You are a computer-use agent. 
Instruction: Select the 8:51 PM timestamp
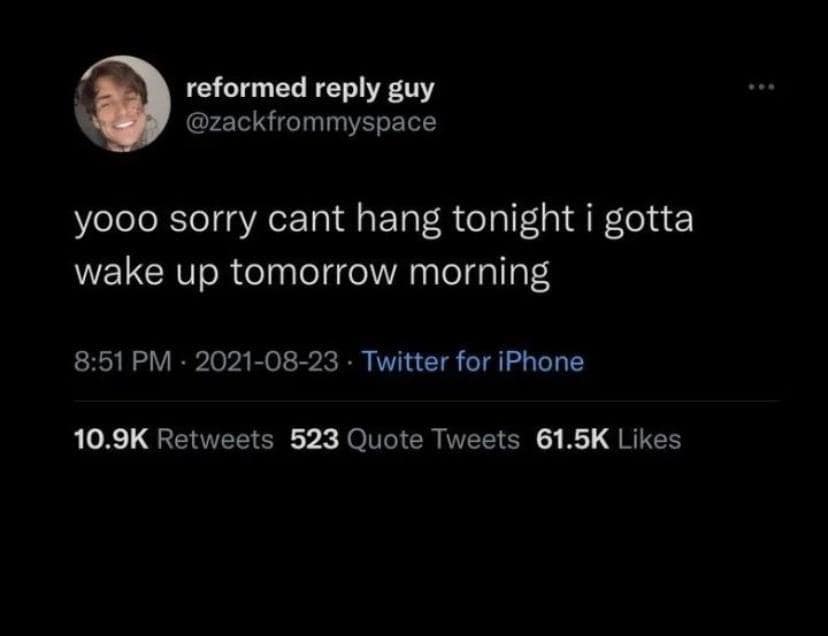click(123, 362)
